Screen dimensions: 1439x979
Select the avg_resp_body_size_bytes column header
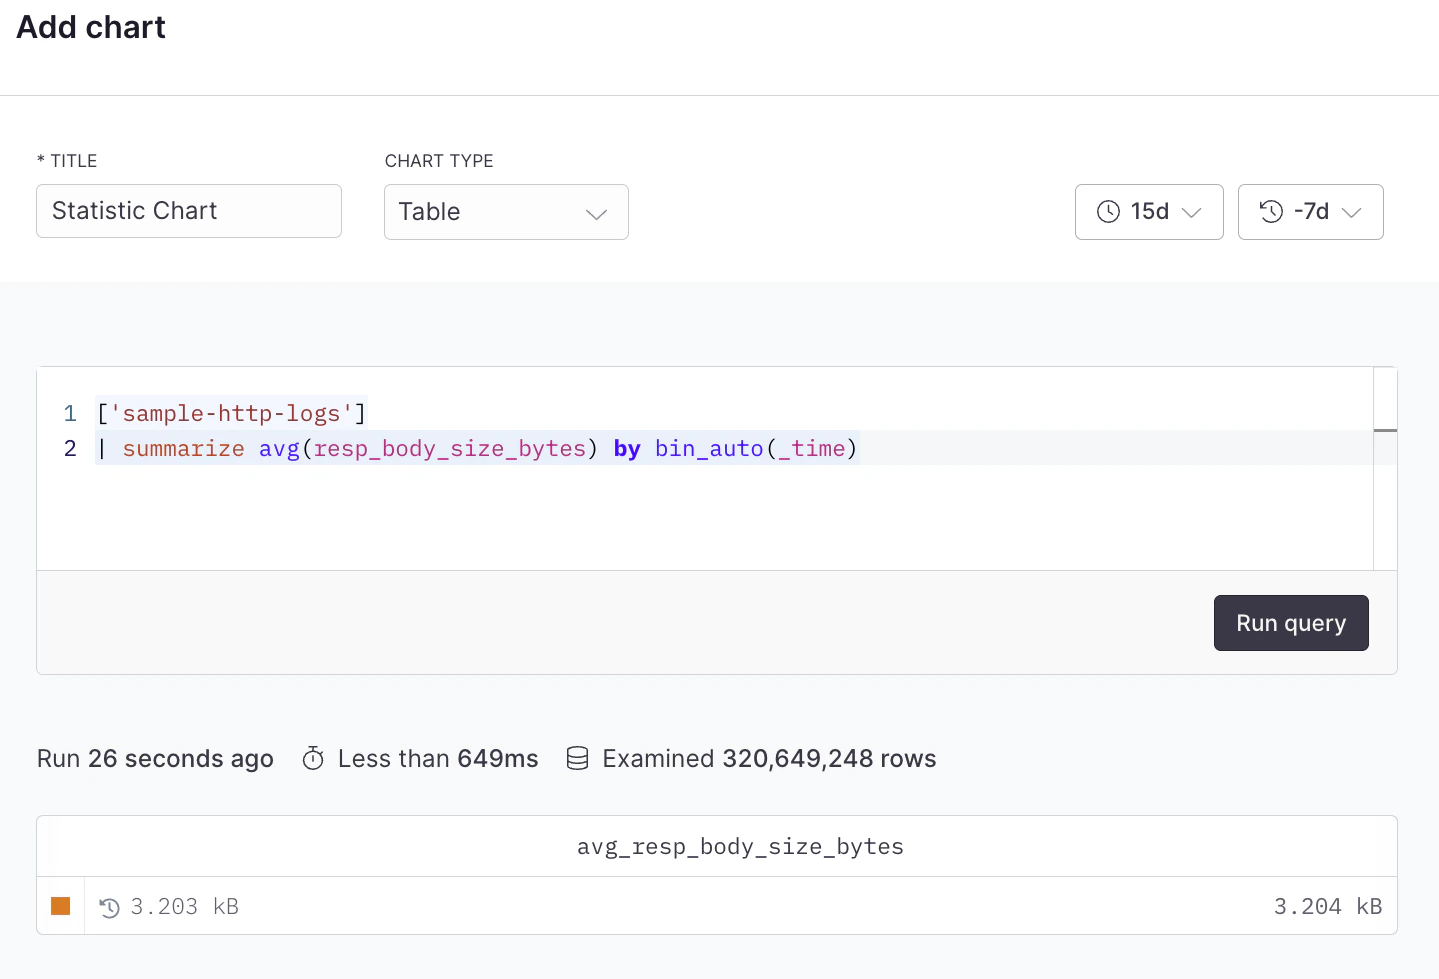coord(740,846)
